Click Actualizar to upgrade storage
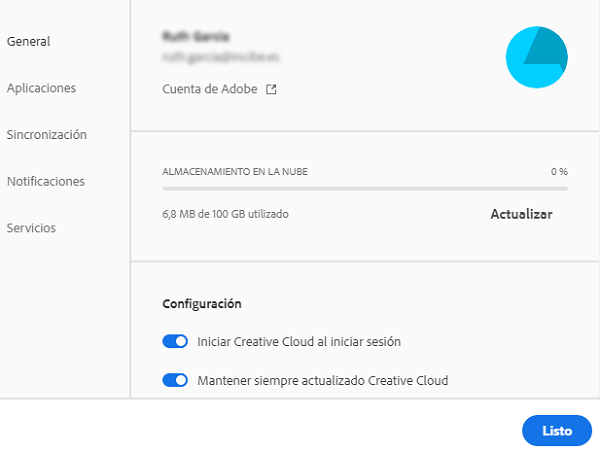This screenshot has width=600, height=452. [x=521, y=214]
